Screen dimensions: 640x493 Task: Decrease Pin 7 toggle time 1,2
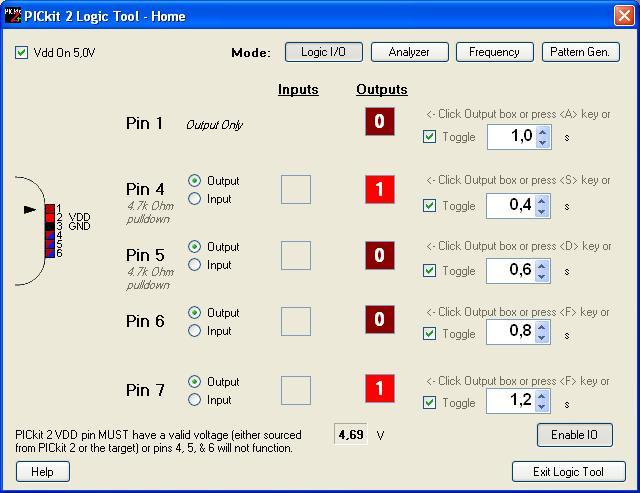point(542,406)
